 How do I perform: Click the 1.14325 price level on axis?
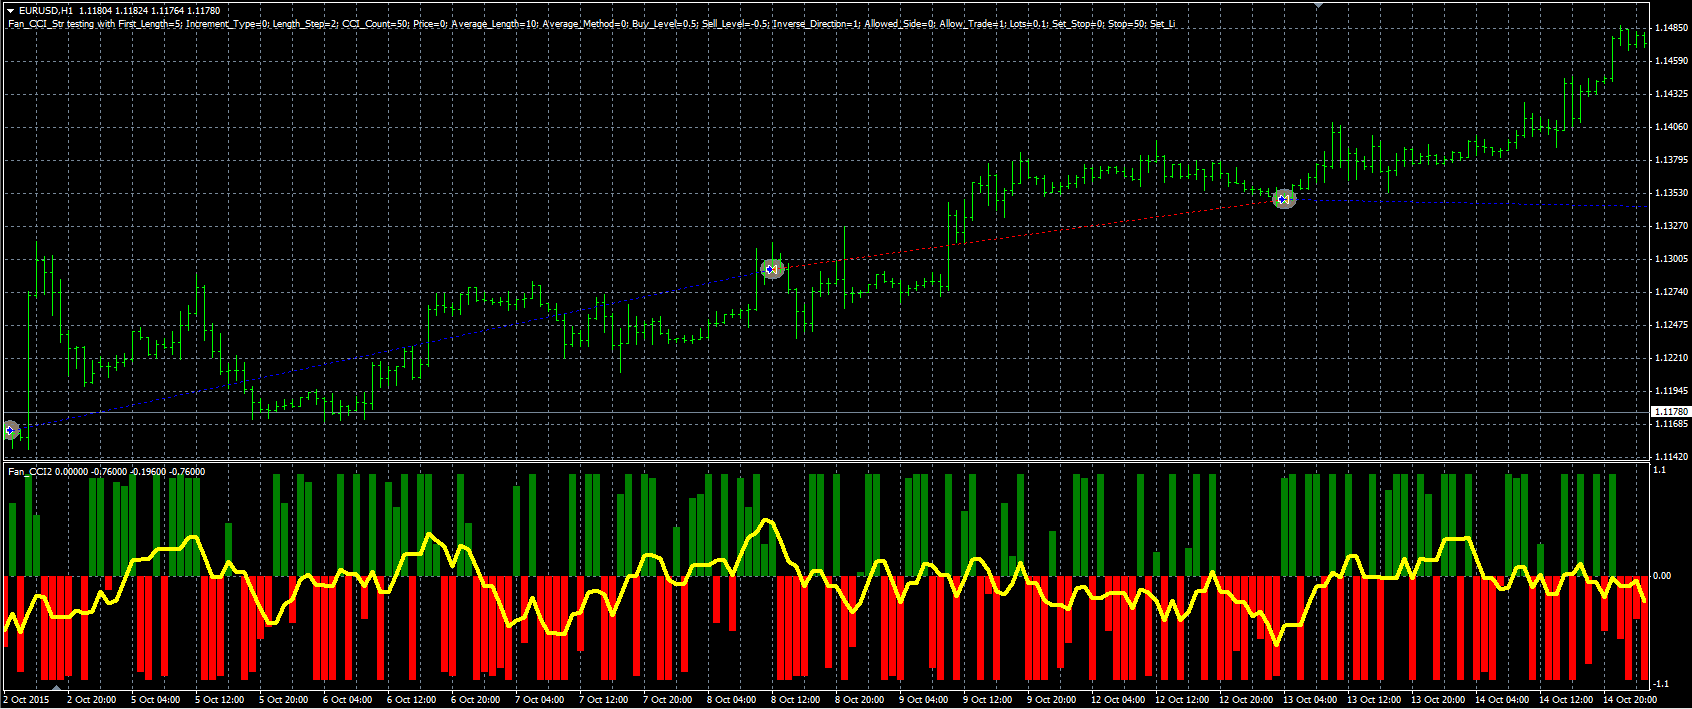point(1671,94)
